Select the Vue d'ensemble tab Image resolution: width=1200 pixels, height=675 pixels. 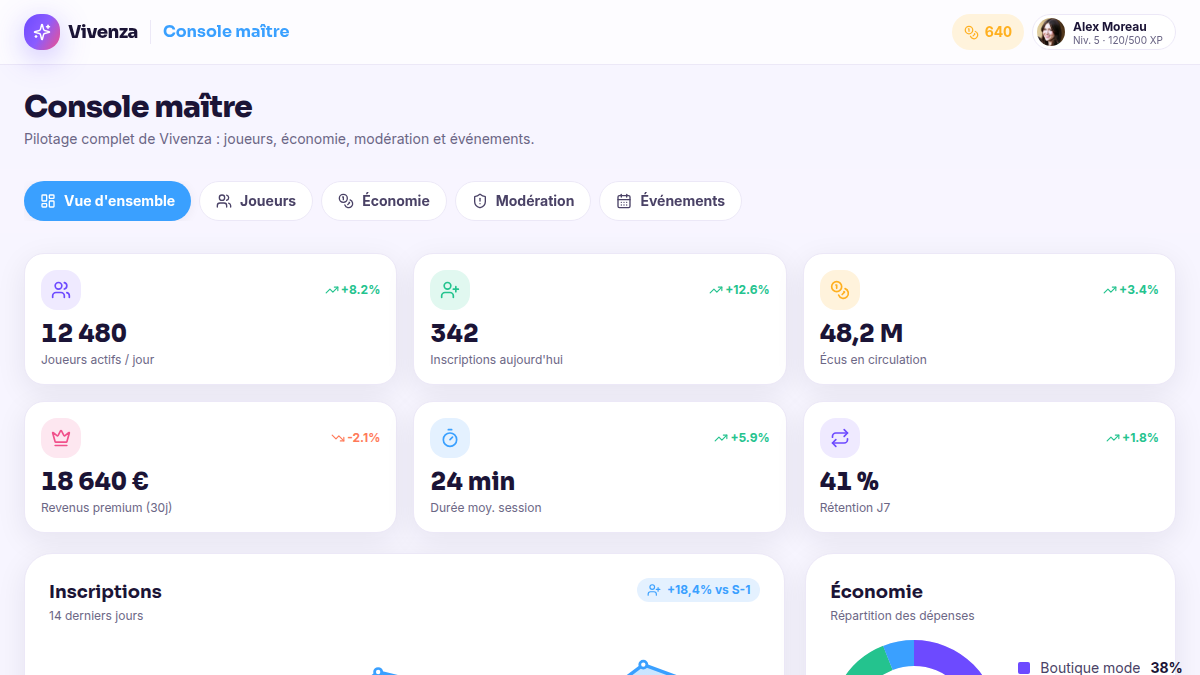coord(107,201)
